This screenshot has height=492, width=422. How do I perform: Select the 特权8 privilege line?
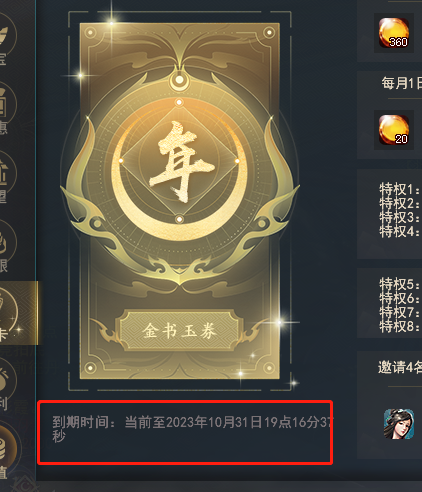point(400,326)
